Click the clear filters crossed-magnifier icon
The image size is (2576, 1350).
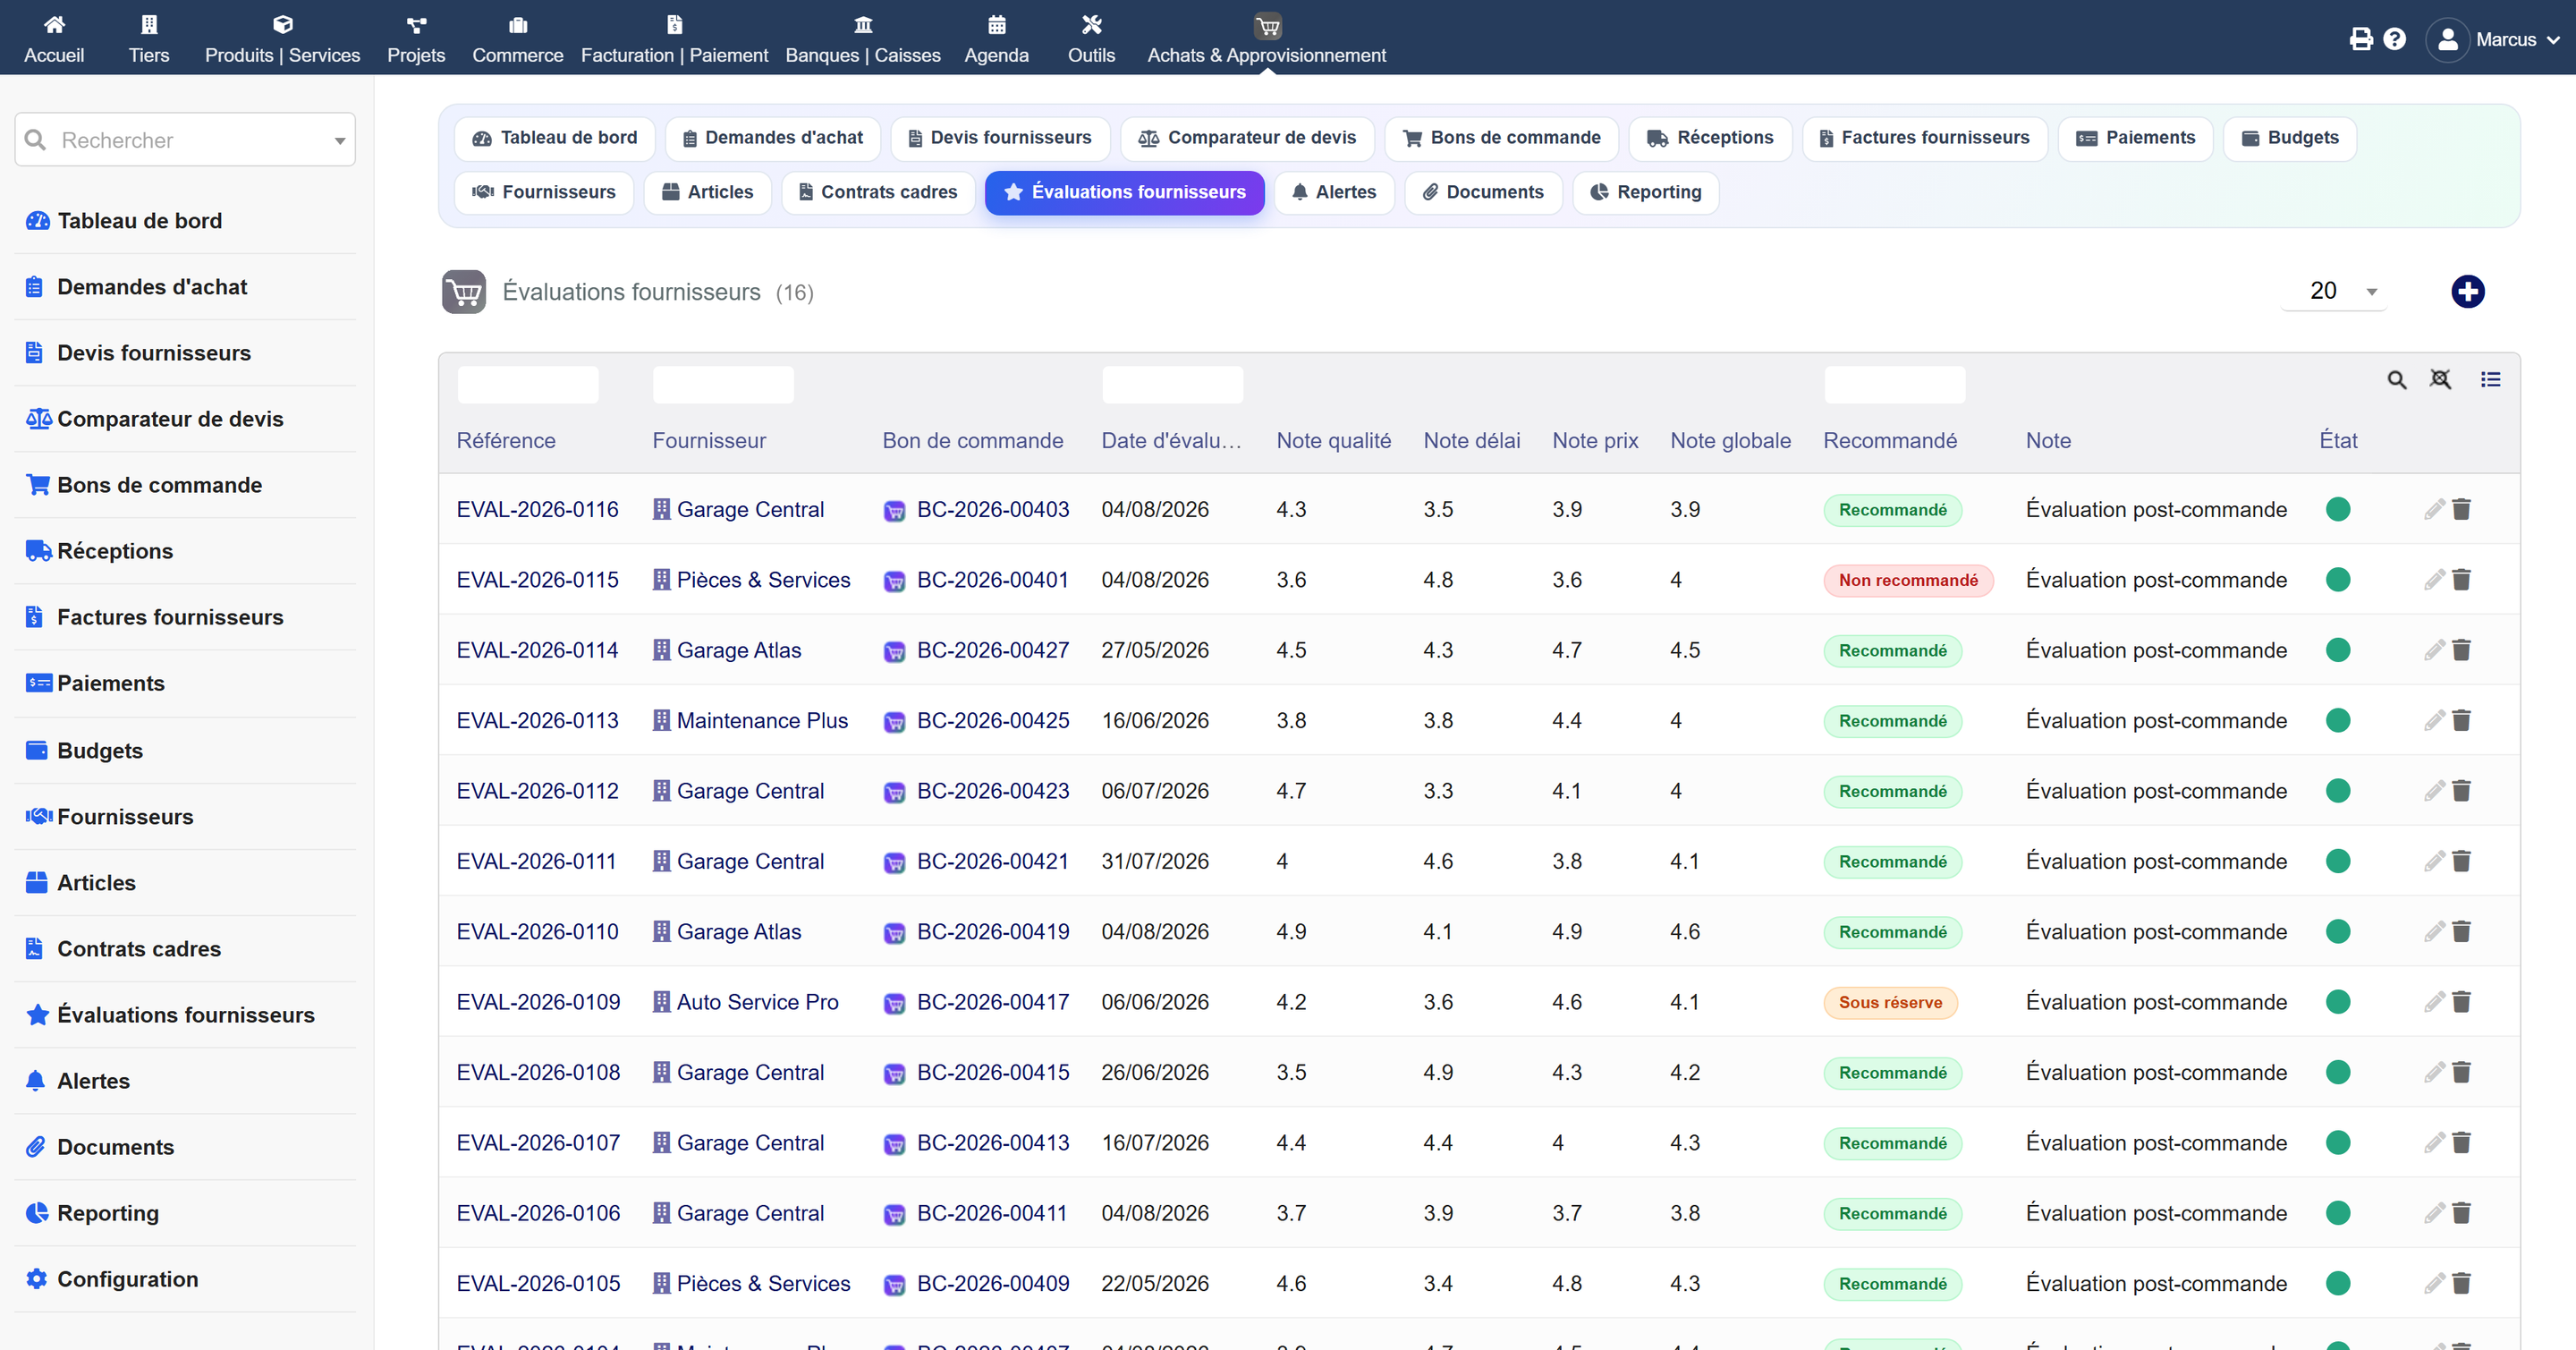[x=2440, y=379]
